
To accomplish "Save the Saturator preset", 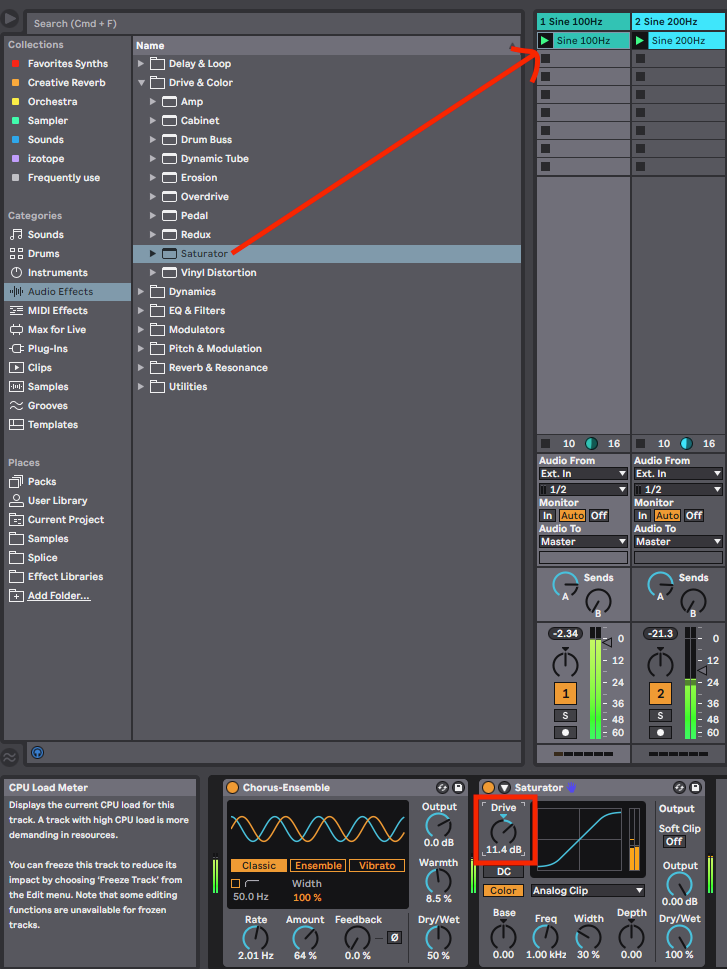I will (695, 787).
